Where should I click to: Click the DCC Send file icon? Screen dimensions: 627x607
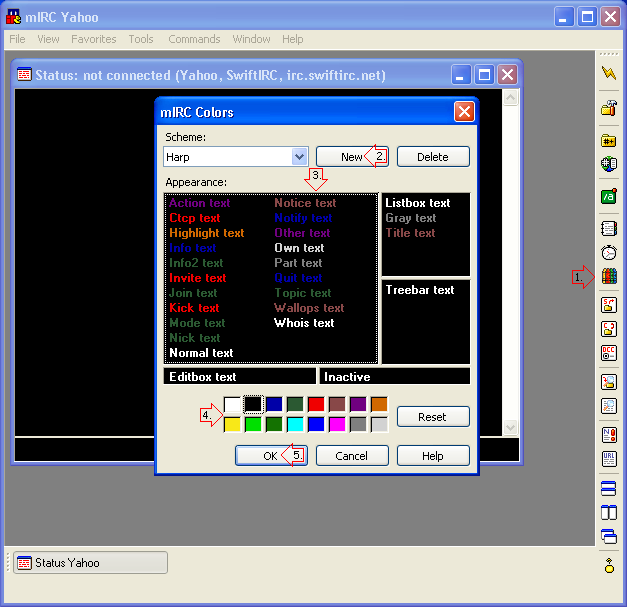point(609,305)
